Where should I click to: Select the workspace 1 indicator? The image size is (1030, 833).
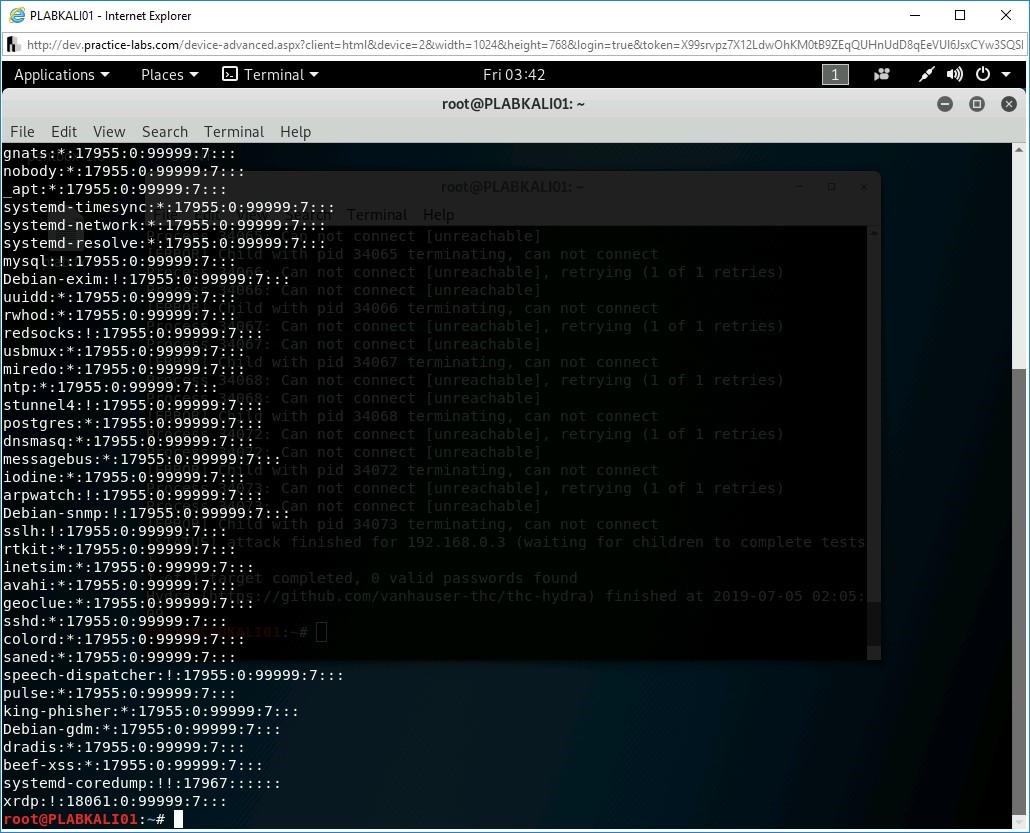point(835,74)
